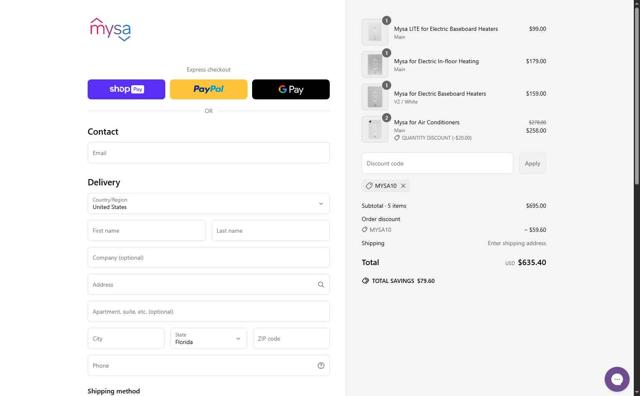Focus the Apartment, suite field
Screen dimensions: 640x396
(x=209, y=311)
